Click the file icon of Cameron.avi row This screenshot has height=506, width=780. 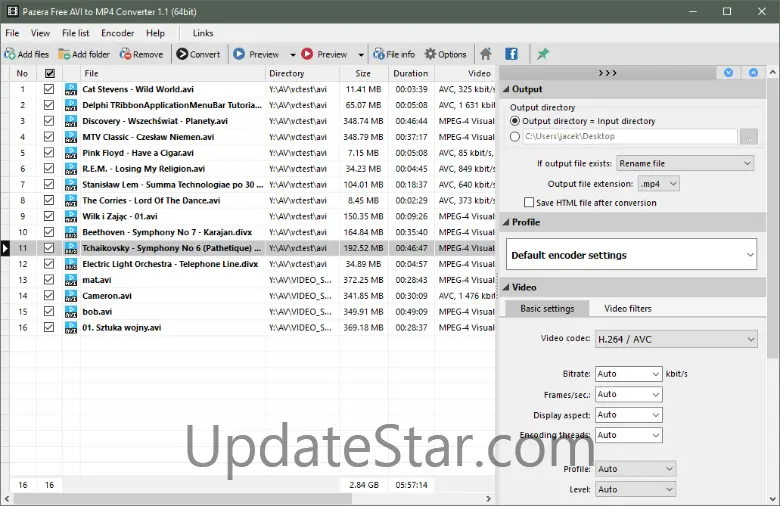71,296
